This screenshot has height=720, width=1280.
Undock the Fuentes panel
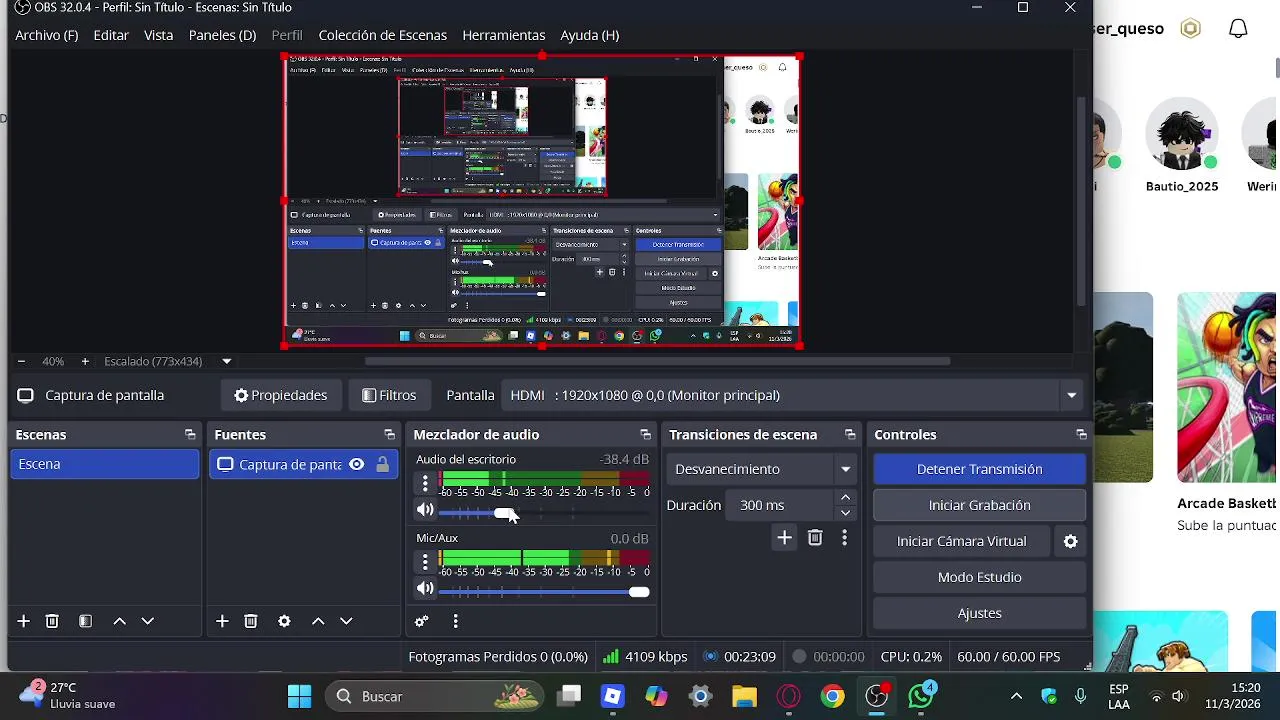389,435
